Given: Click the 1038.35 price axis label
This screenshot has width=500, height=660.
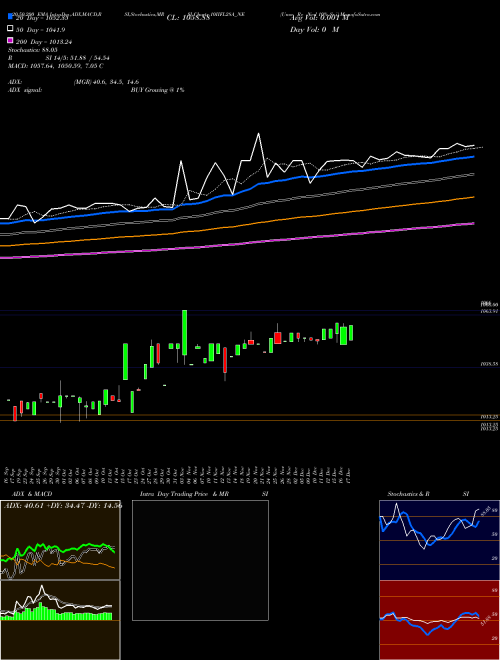Looking at the screenshot, I should point(489,364).
